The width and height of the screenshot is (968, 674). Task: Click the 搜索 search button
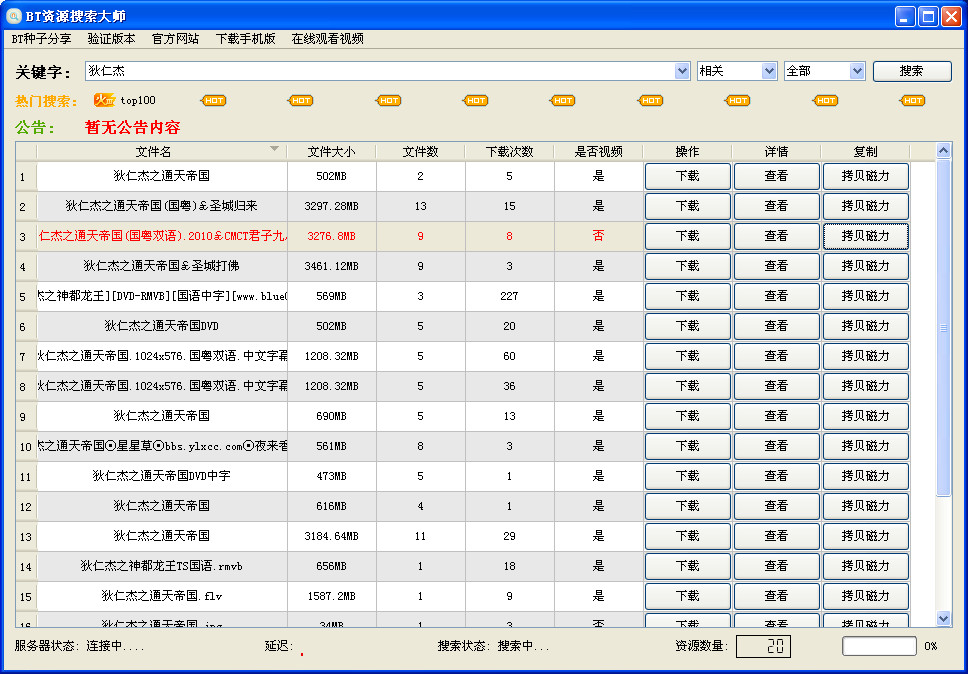(x=911, y=71)
